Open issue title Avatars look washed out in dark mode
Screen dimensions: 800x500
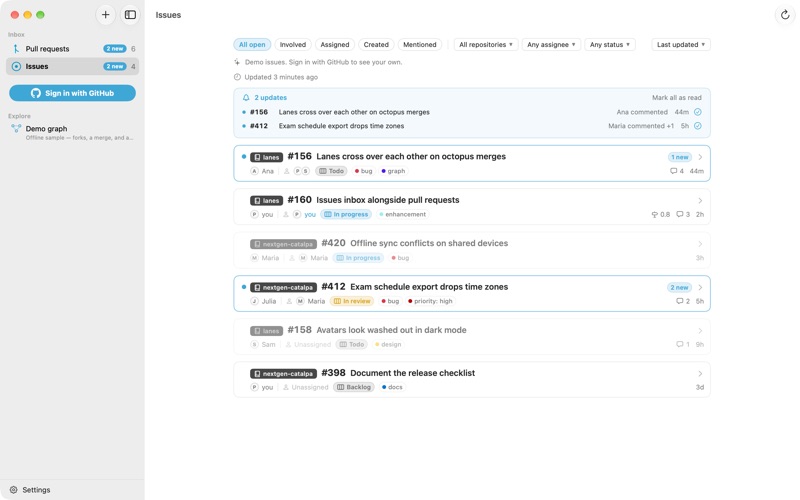coord(391,330)
